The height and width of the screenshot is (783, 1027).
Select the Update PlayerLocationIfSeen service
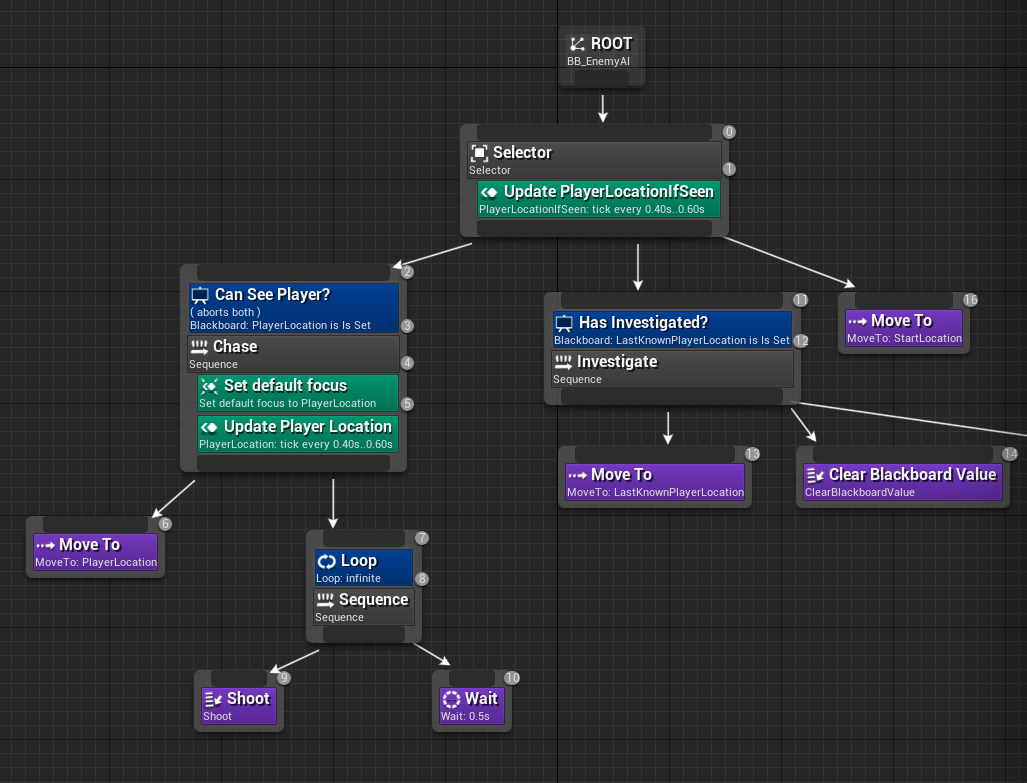point(599,199)
